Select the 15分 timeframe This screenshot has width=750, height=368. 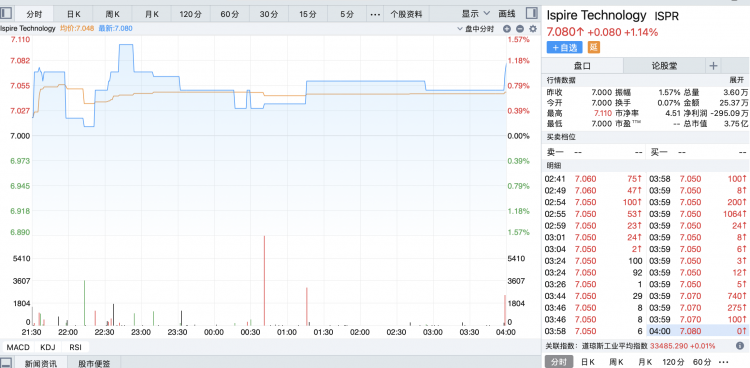tap(308, 14)
